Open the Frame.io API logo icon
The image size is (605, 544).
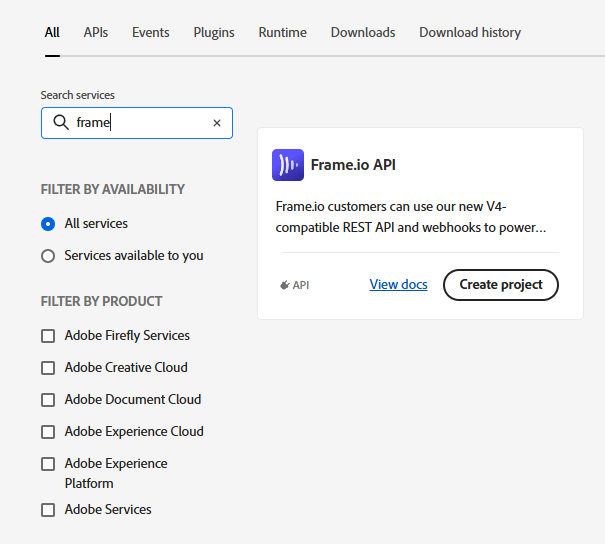(288, 165)
